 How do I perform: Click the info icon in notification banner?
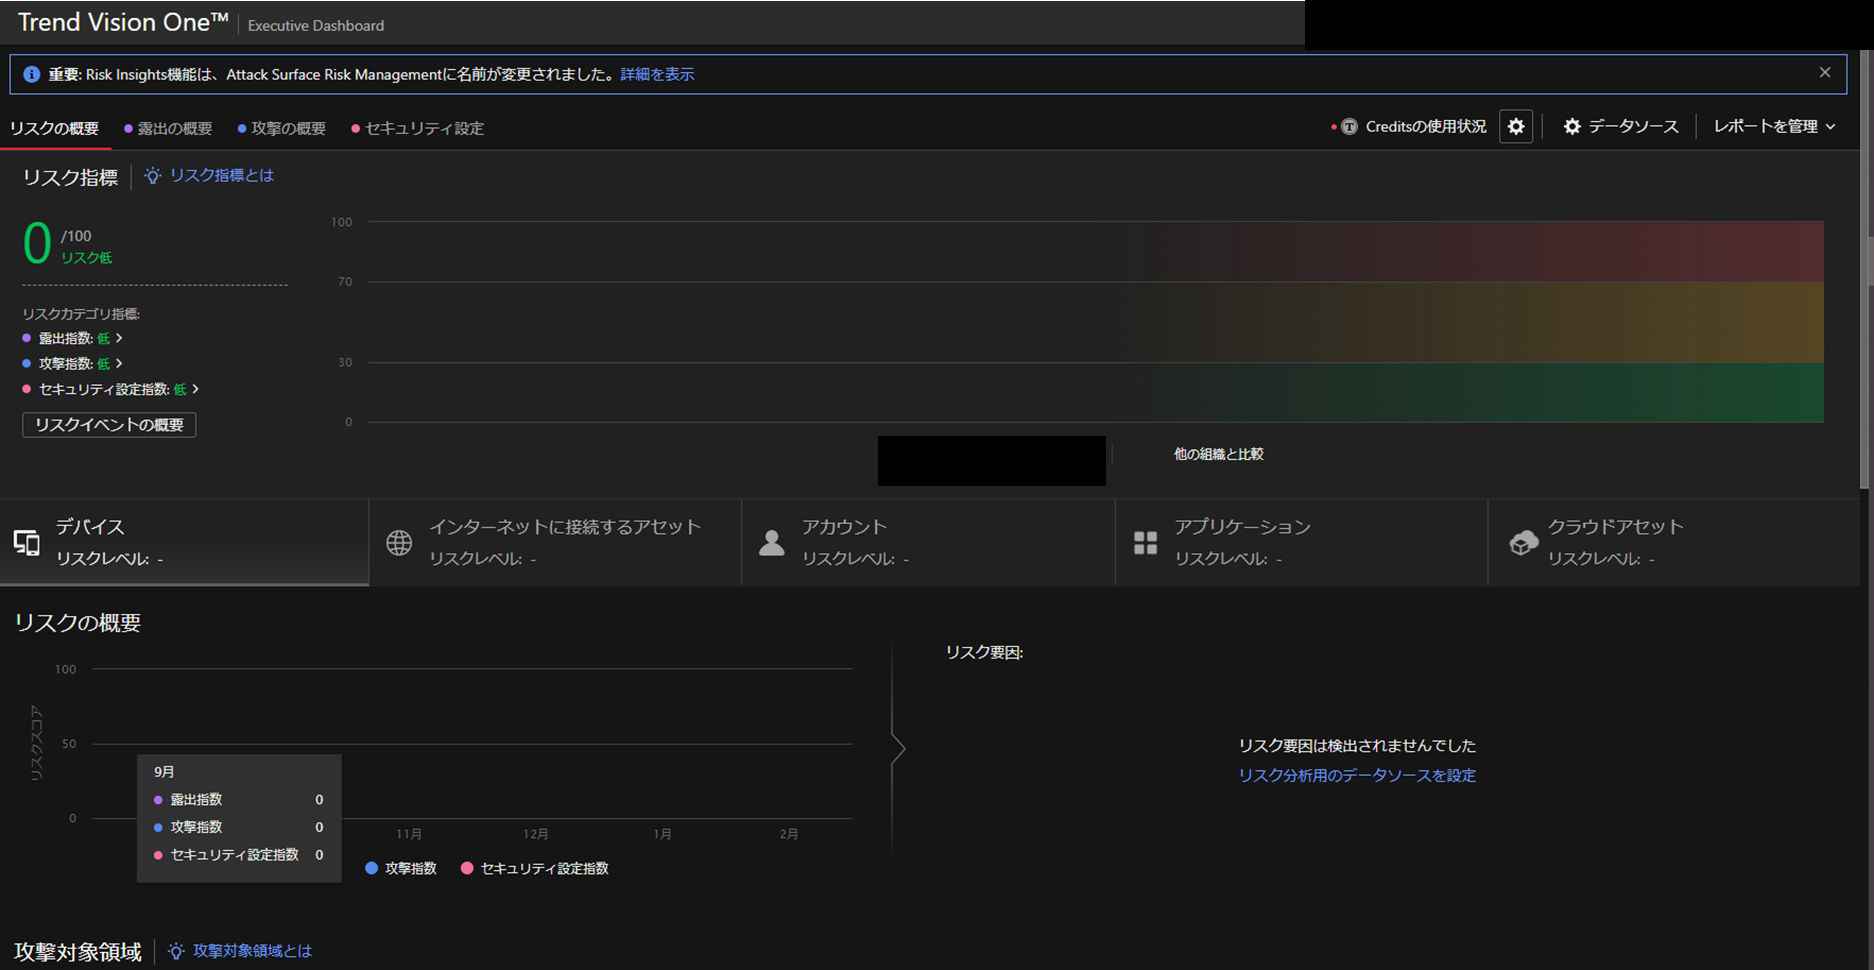(x=31, y=75)
